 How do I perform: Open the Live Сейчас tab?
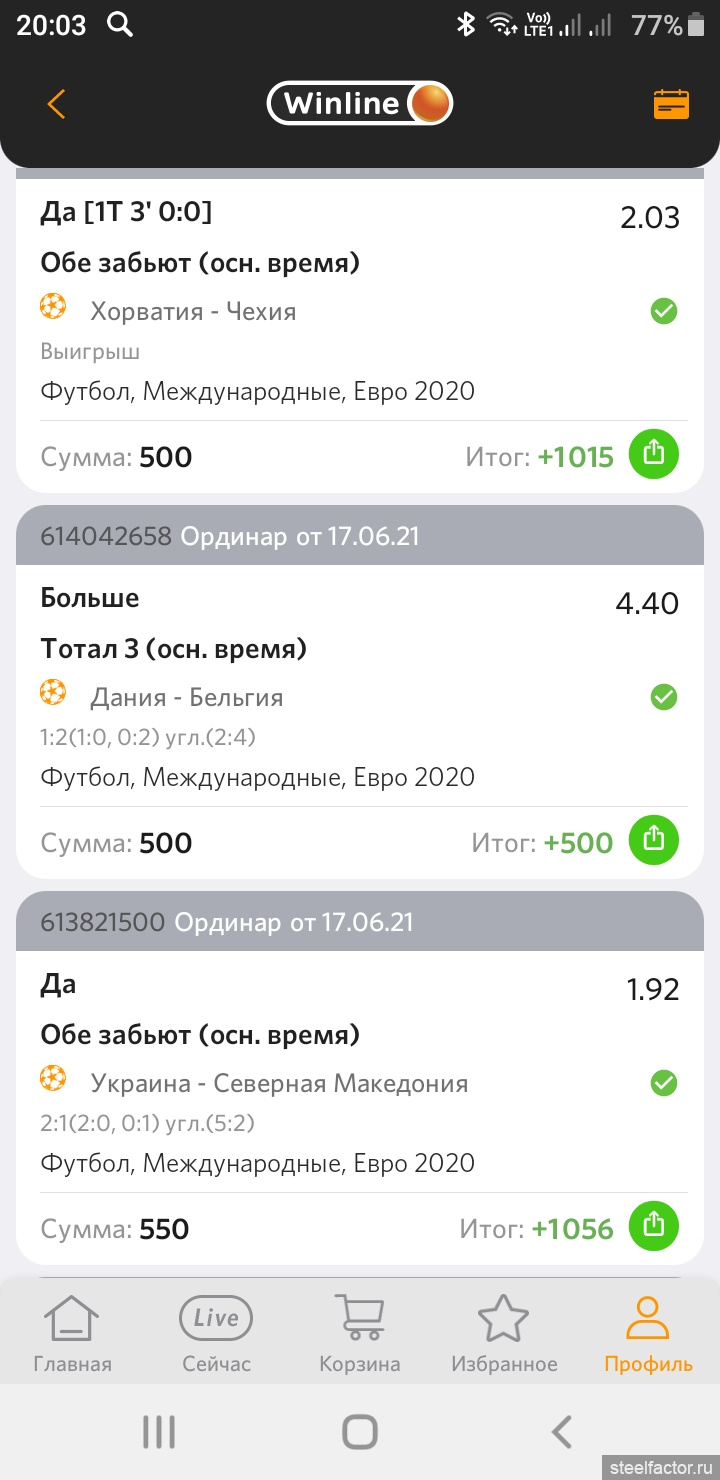216,1334
